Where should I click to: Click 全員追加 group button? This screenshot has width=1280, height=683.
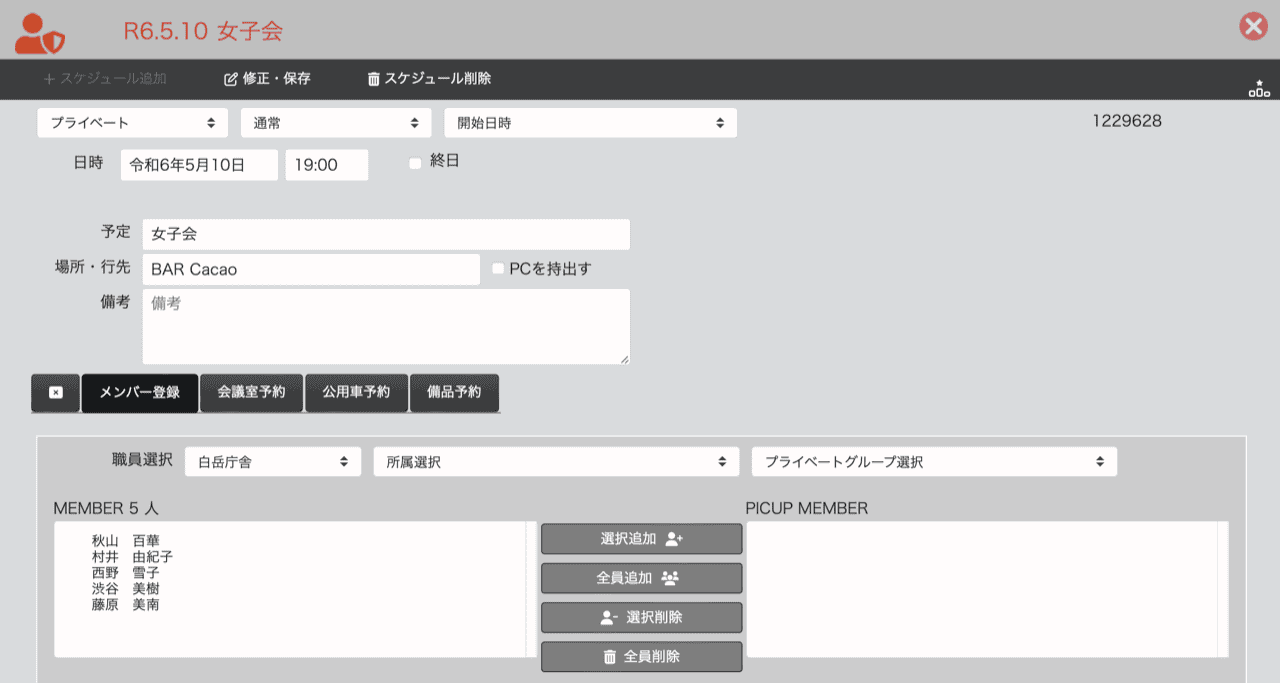tap(641, 578)
